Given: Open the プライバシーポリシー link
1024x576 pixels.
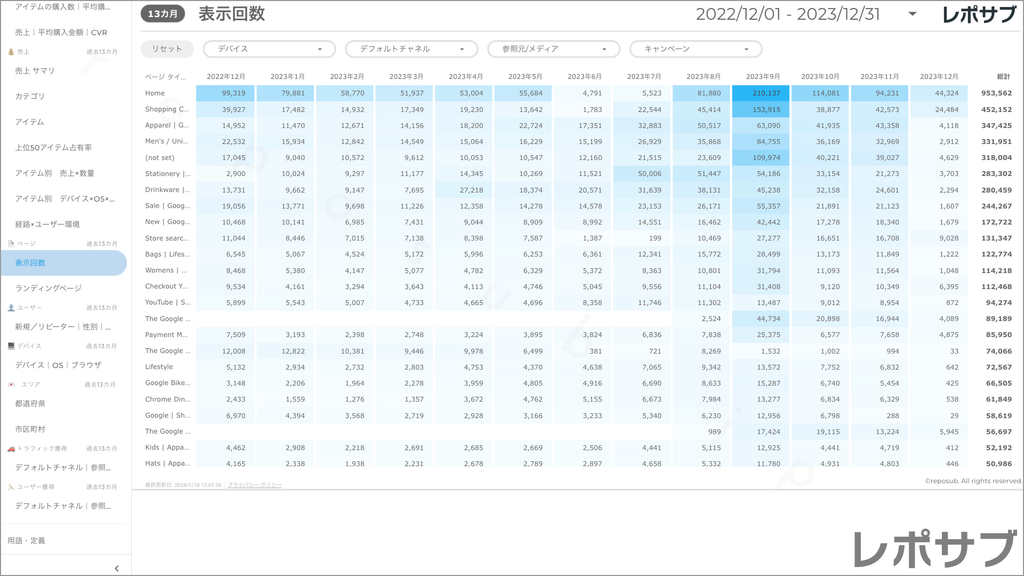Looking at the screenshot, I should pos(254,484).
